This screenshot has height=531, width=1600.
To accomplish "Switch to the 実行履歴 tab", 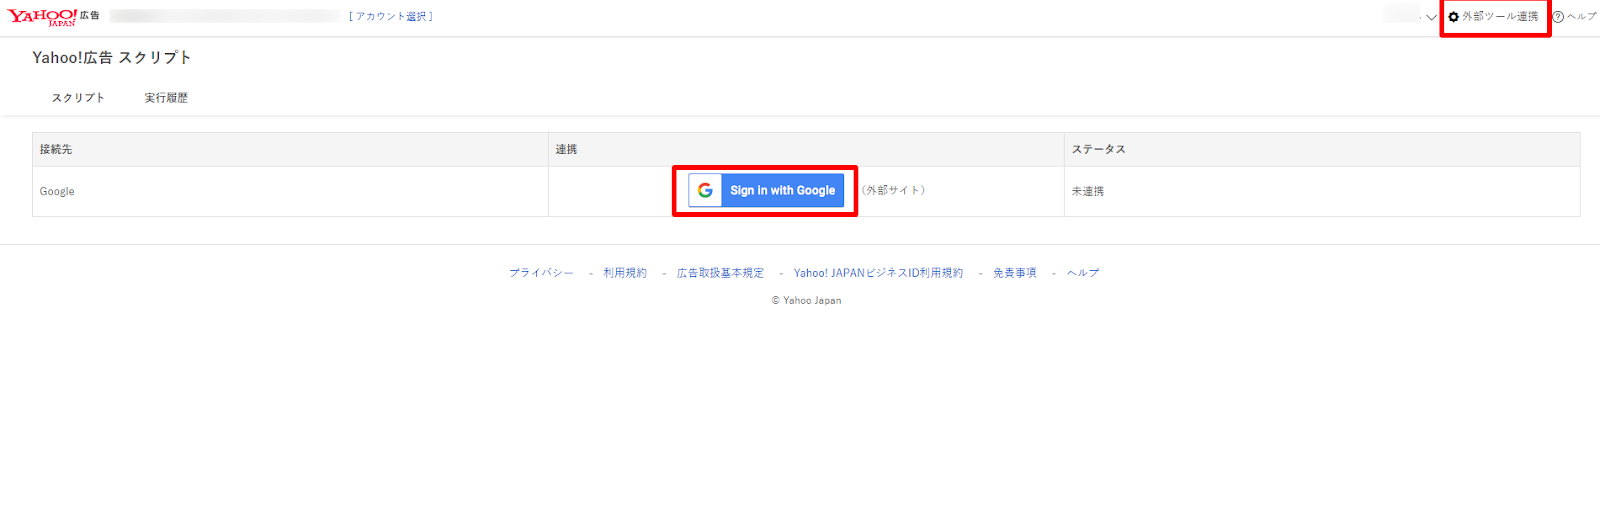I will pos(166,98).
